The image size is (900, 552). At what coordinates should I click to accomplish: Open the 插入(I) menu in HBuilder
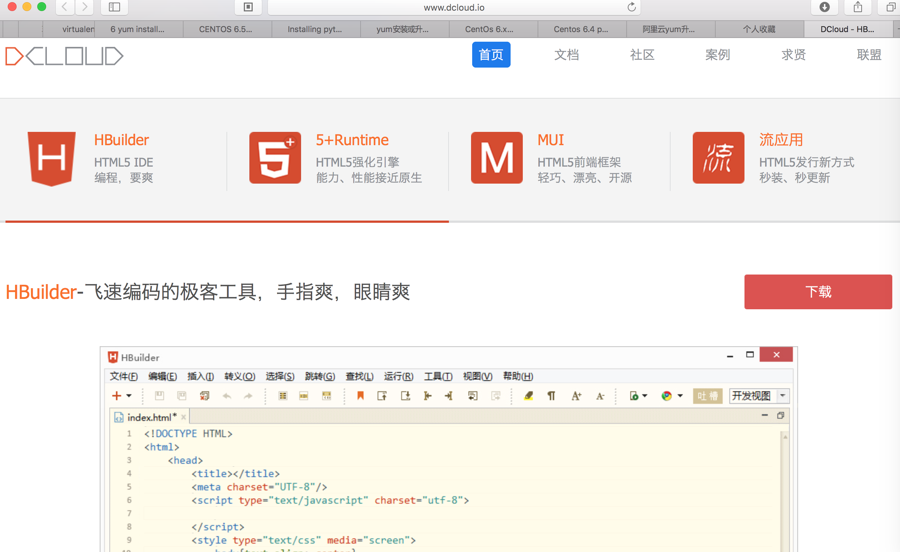pos(200,376)
